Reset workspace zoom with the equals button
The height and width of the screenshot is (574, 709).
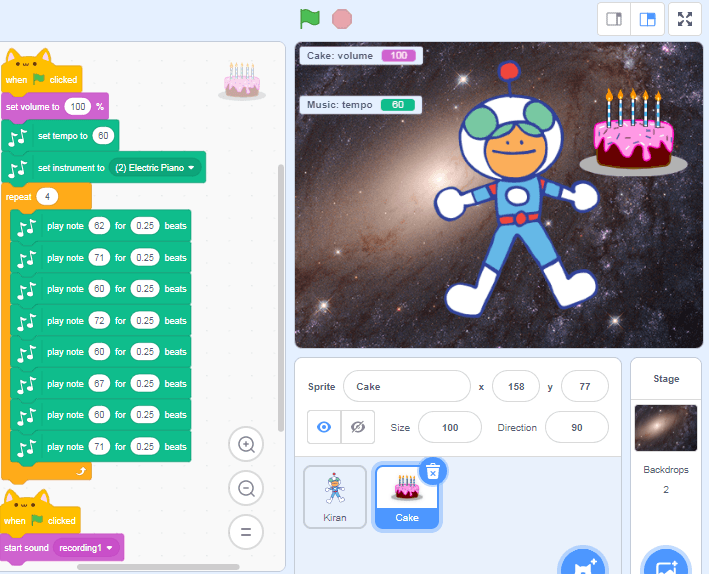click(246, 532)
